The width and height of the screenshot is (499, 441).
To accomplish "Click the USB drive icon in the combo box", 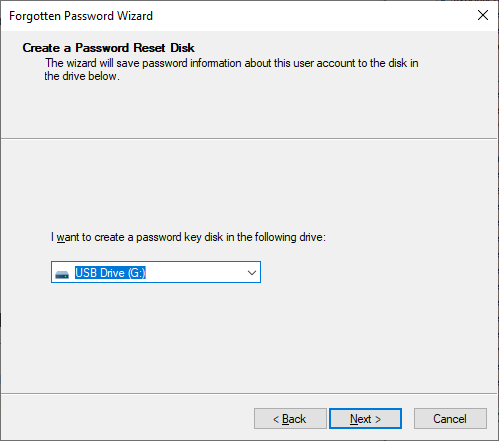I will 62,274.
